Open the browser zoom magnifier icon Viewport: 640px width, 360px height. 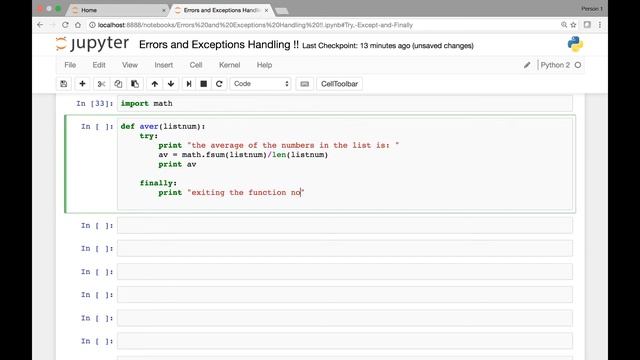coord(564,25)
